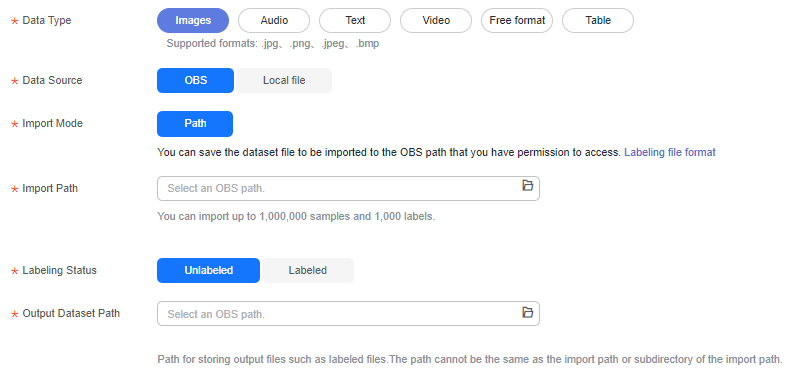Viewport: 786px width, 373px height.
Task: Click the Labeling Status field label
Action: tap(60, 271)
